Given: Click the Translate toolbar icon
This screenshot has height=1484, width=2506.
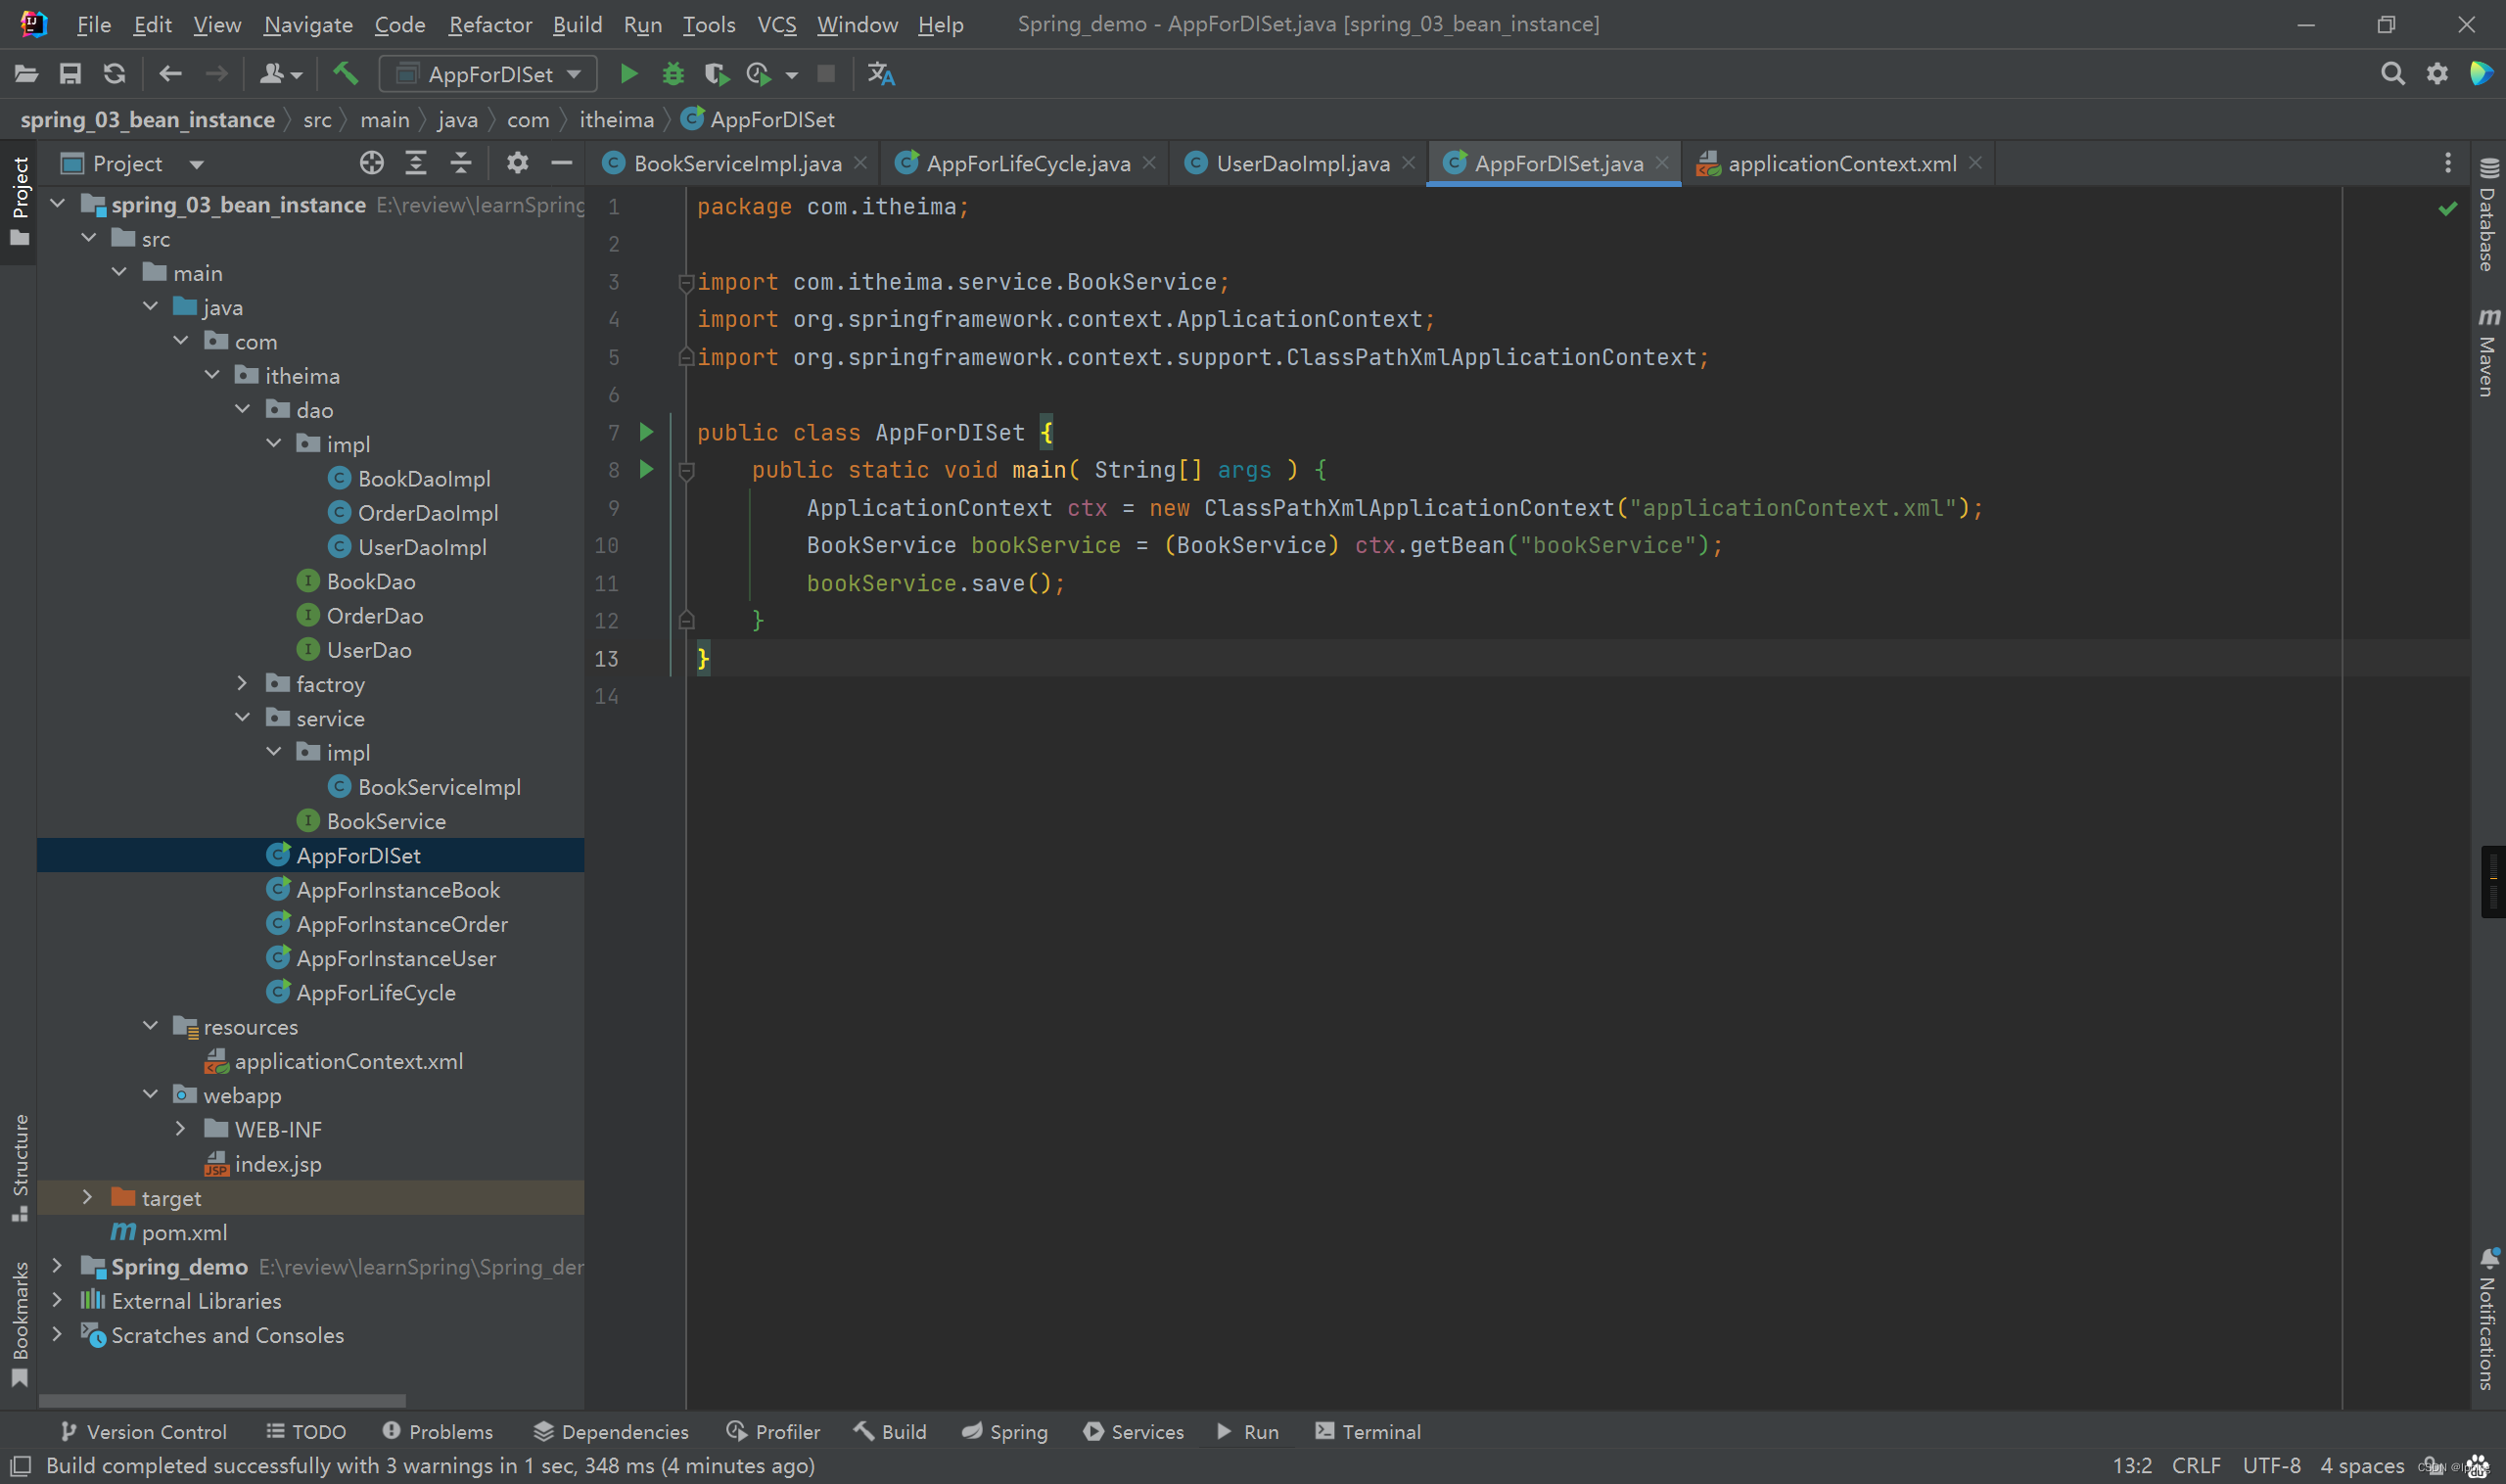Looking at the screenshot, I should tap(881, 74).
